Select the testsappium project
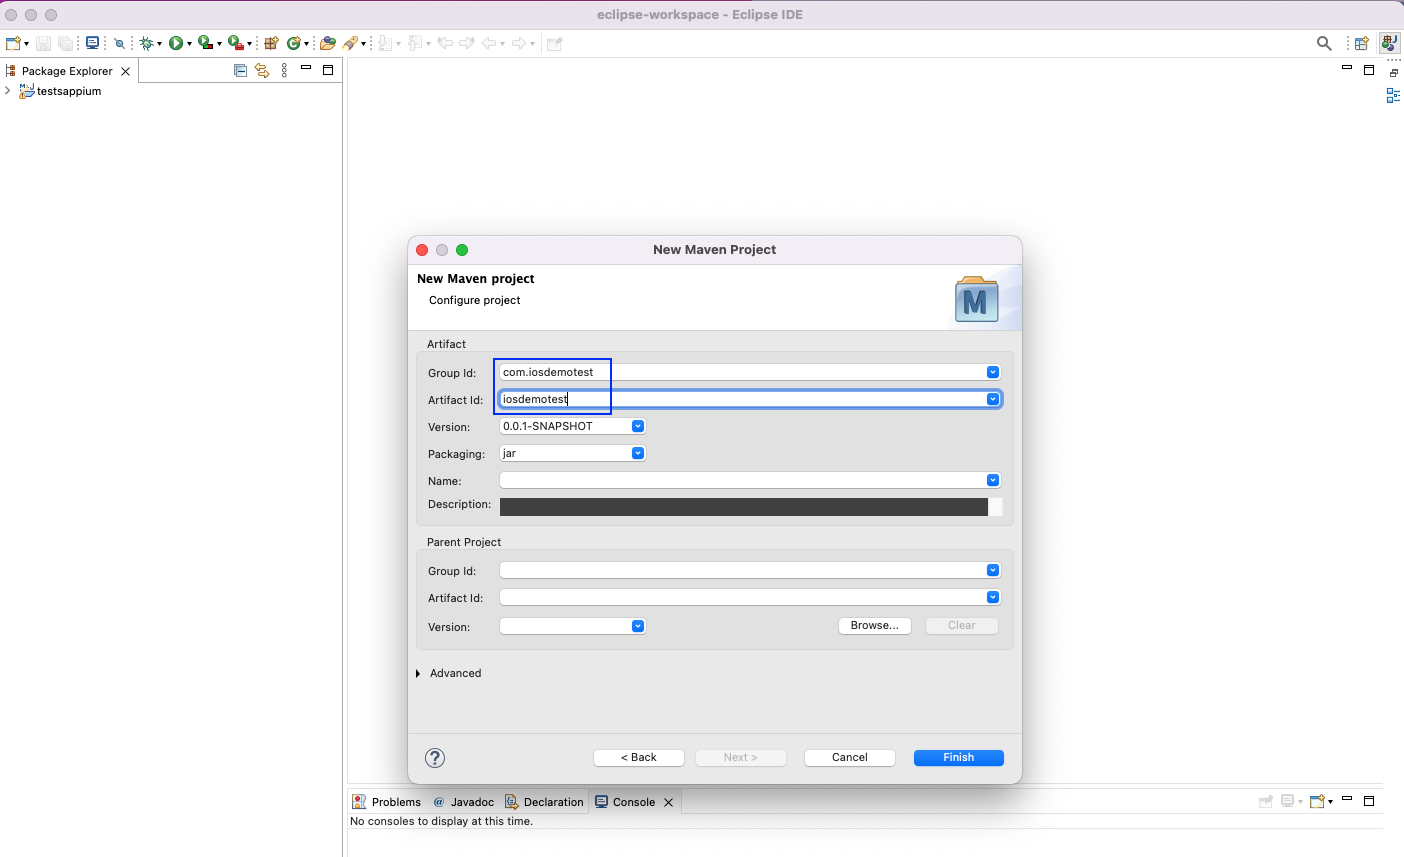Viewport: 1404px width, 857px height. point(69,91)
